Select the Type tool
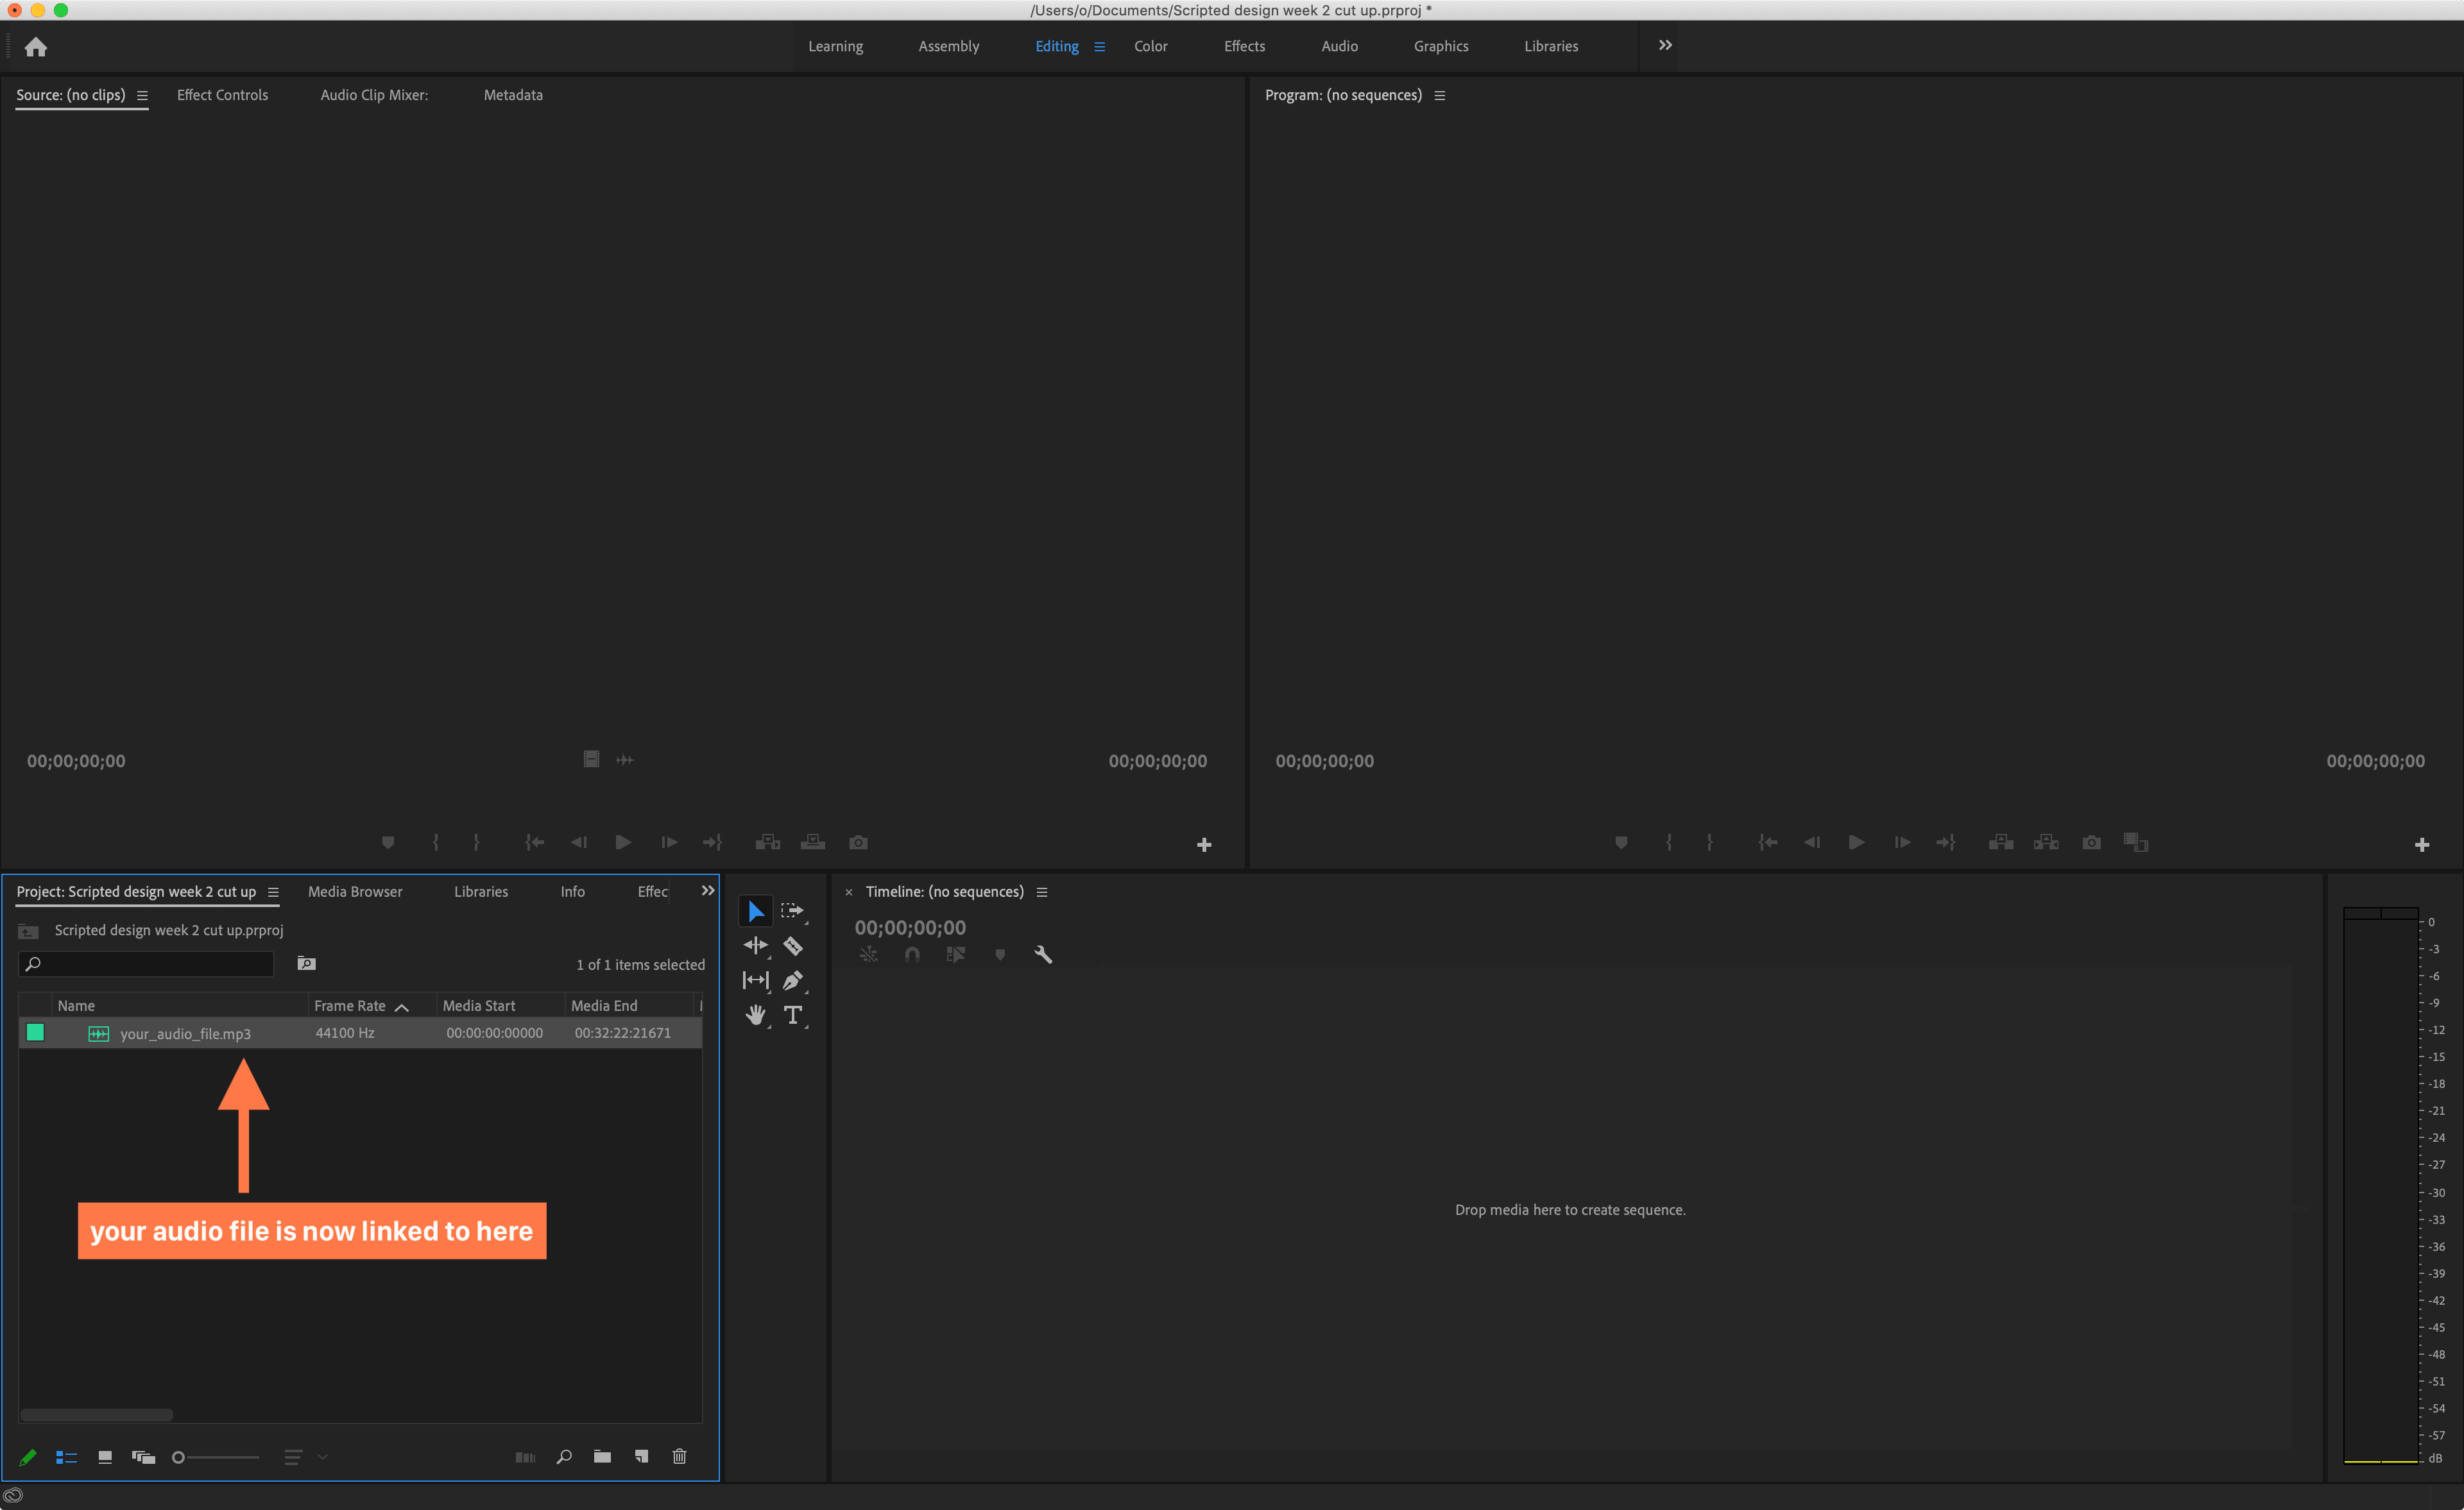 point(793,1015)
